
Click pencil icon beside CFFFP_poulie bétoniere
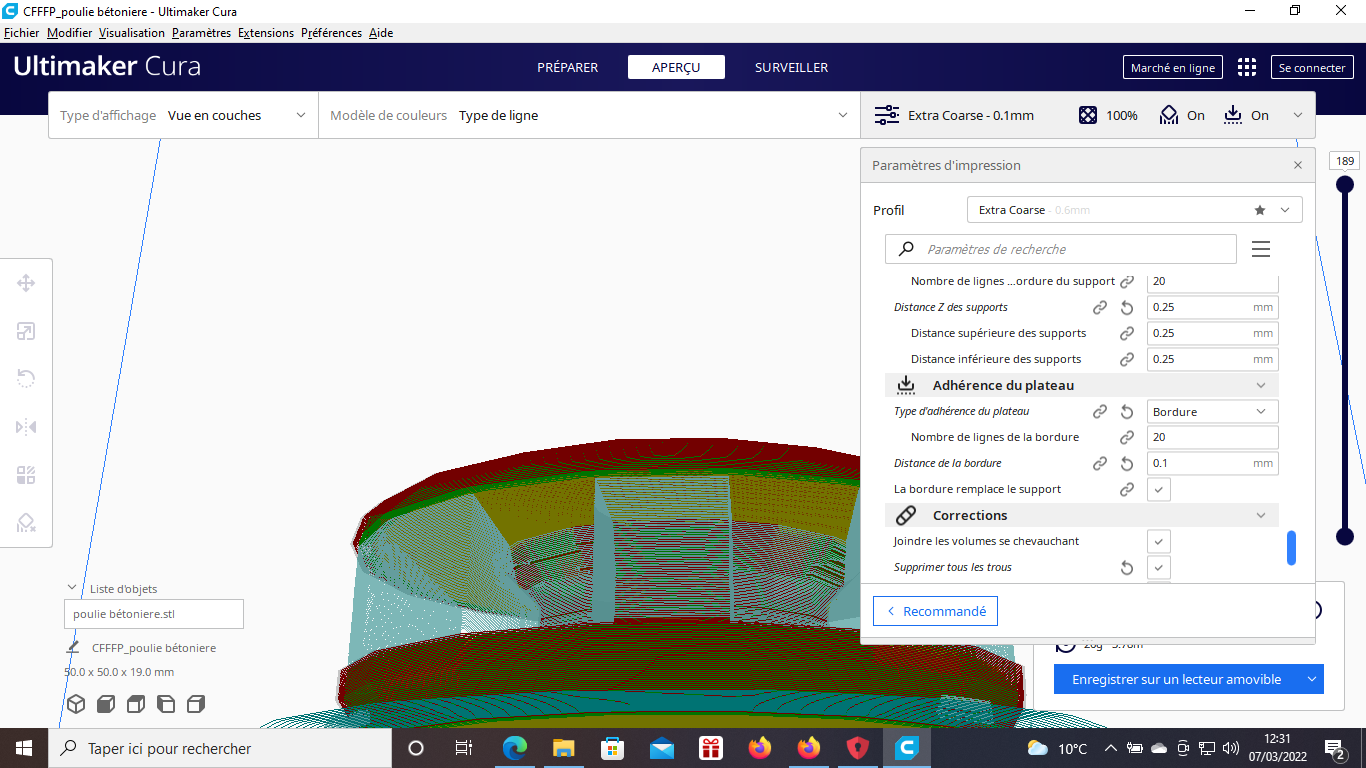[73, 647]
